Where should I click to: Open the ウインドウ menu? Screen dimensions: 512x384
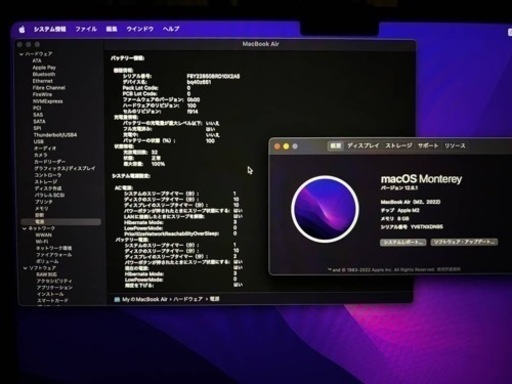pos(140,29)
